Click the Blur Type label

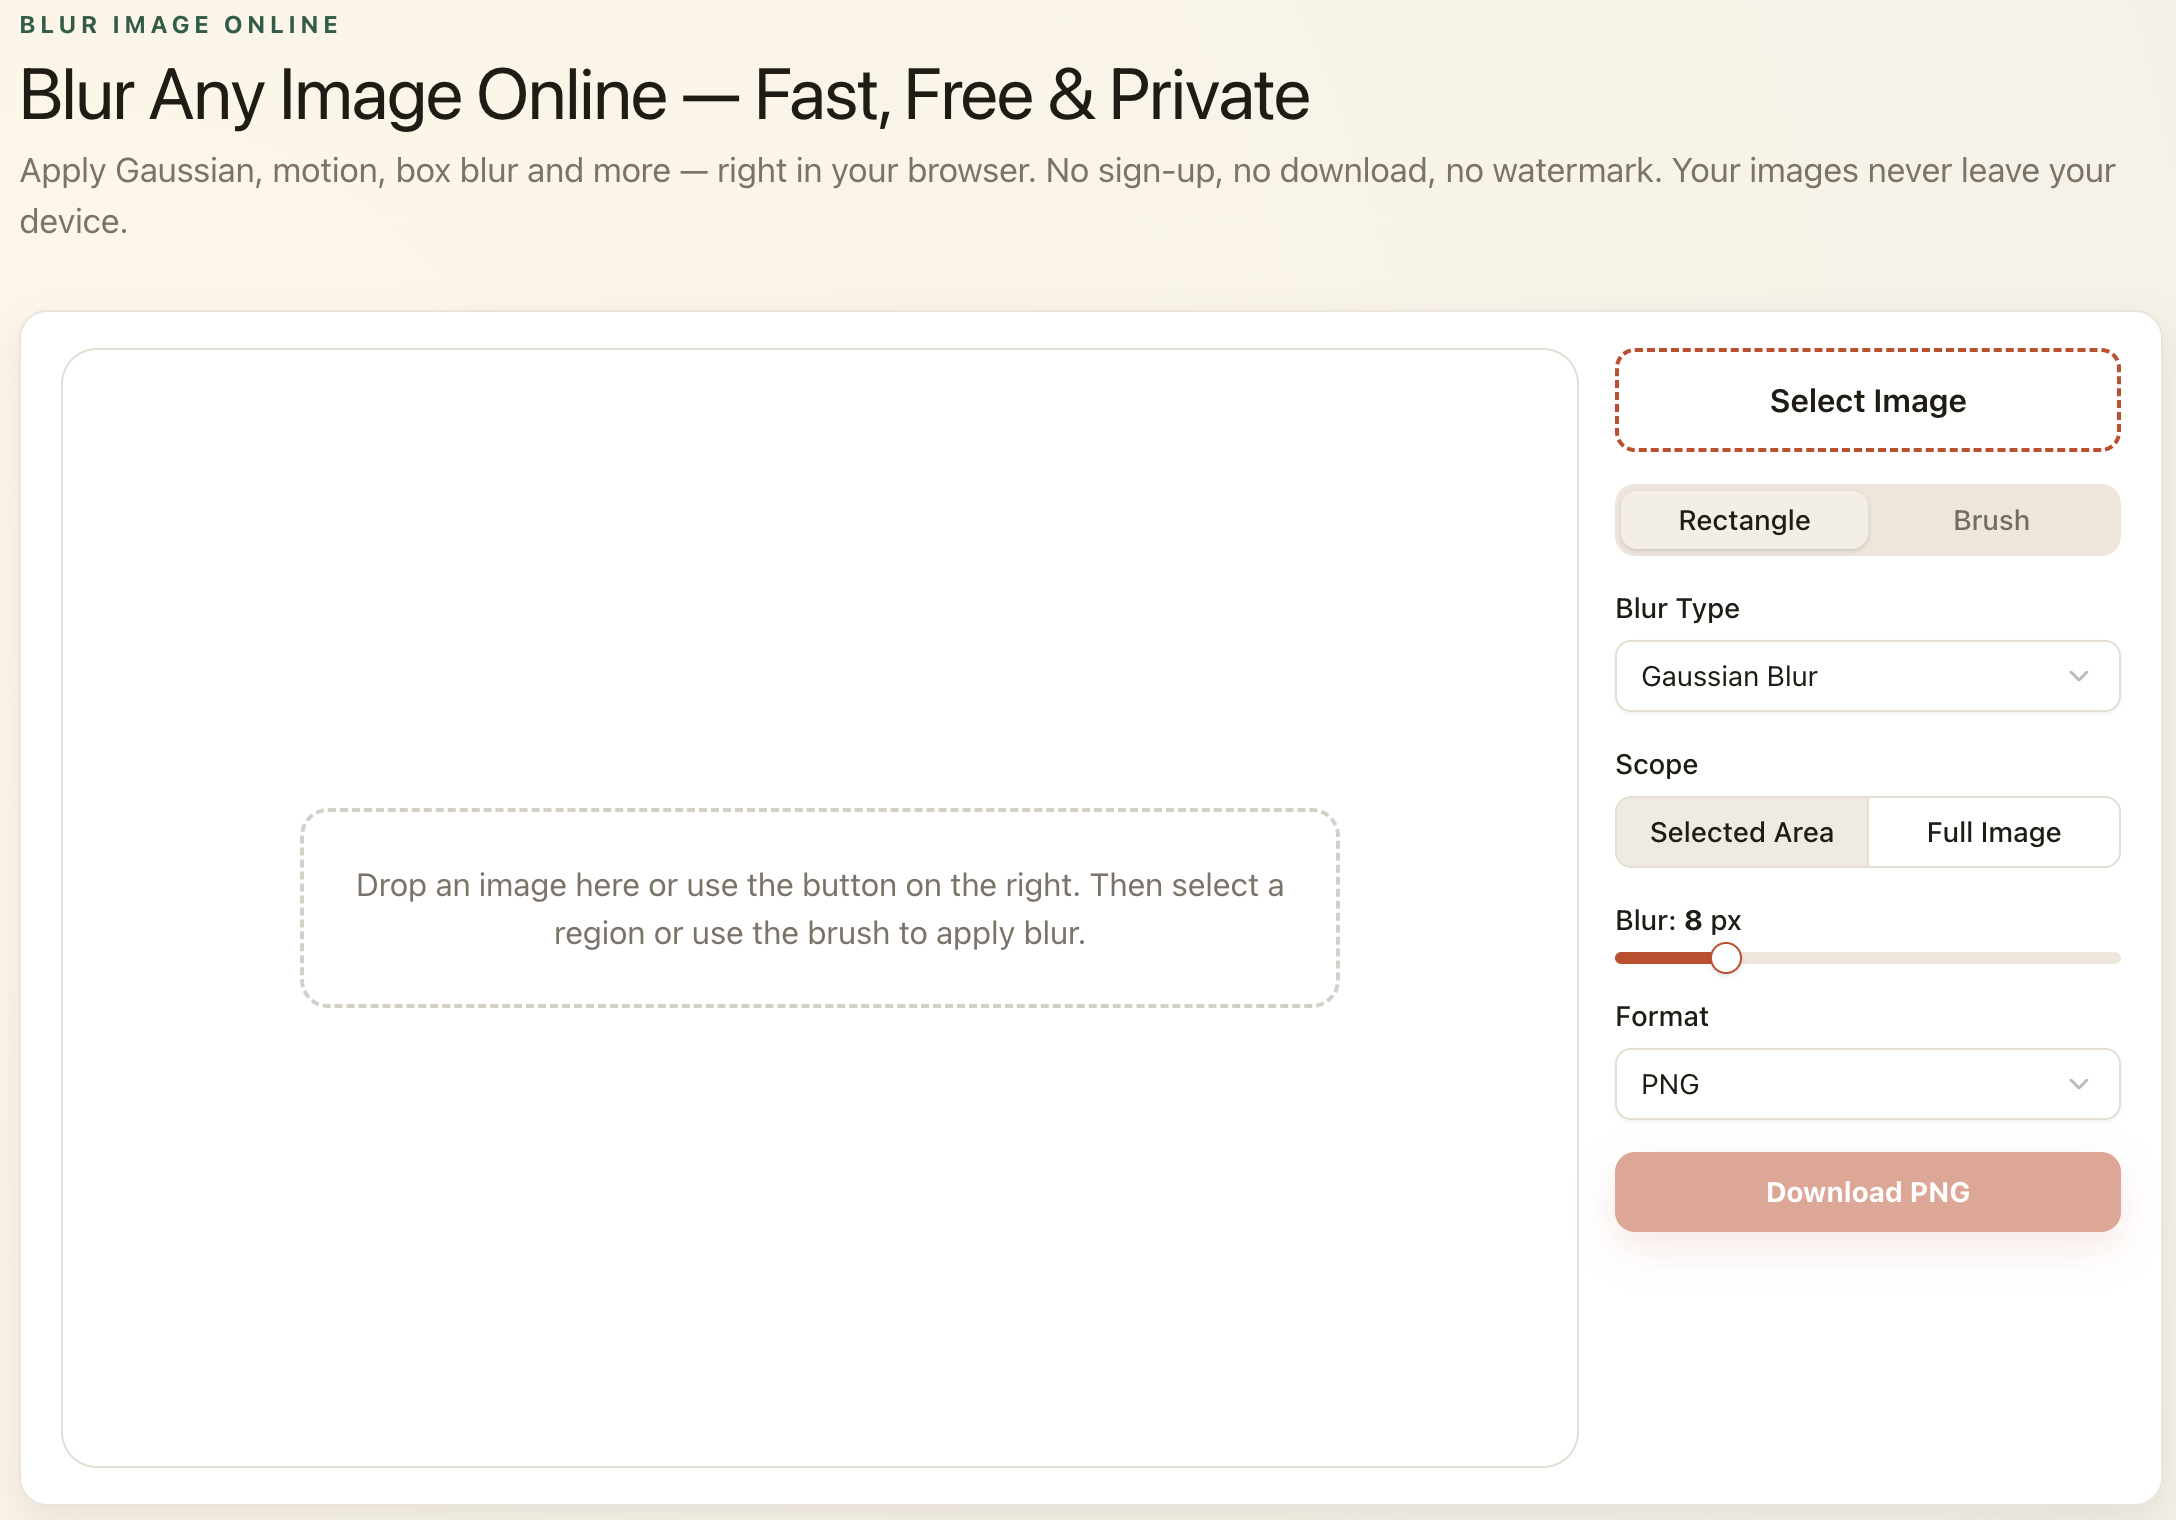[x=1677, y=608]
